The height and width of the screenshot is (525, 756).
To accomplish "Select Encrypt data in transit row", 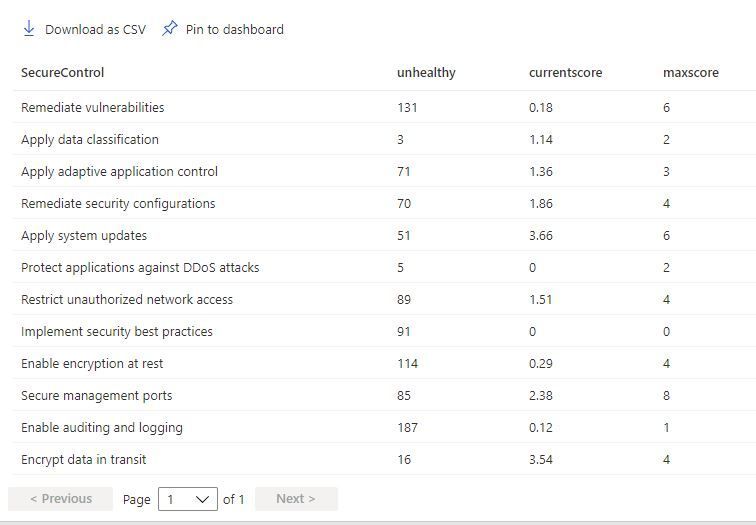I will (384, 459).
